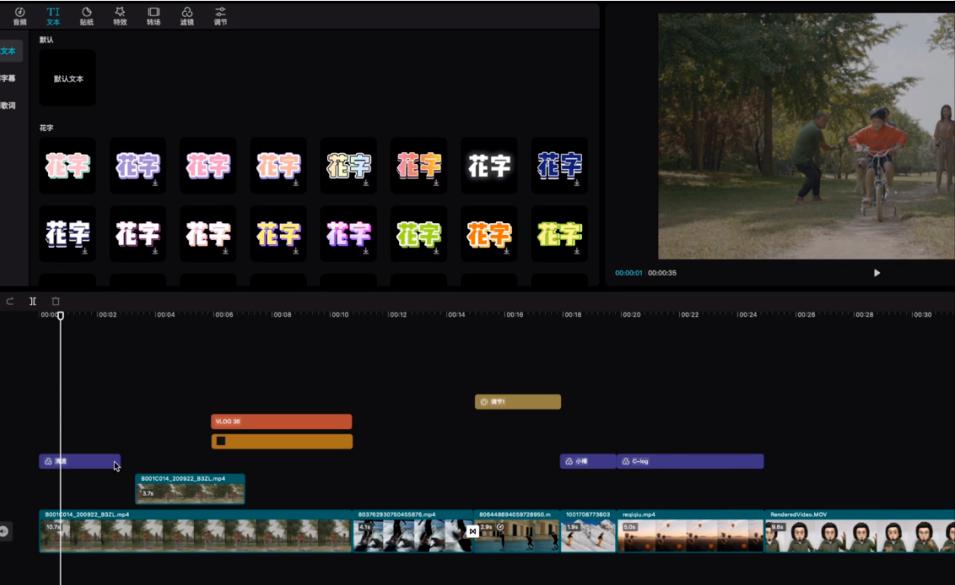This screenshot has width=955, height=585.
Task: Open the 特效 effects panel icon
Action: pos(120,15)
